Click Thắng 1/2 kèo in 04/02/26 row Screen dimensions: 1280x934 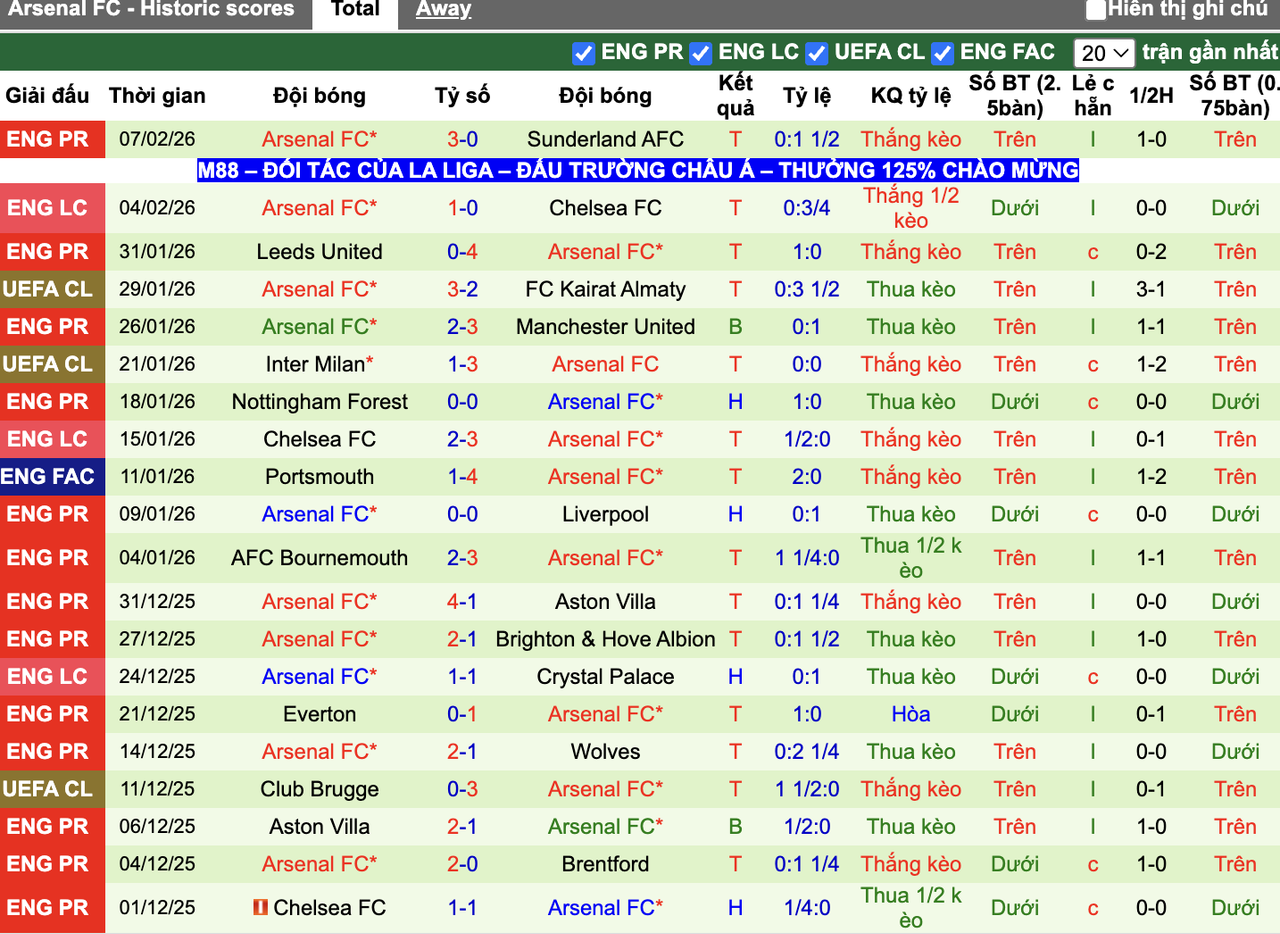pos(911,208)
